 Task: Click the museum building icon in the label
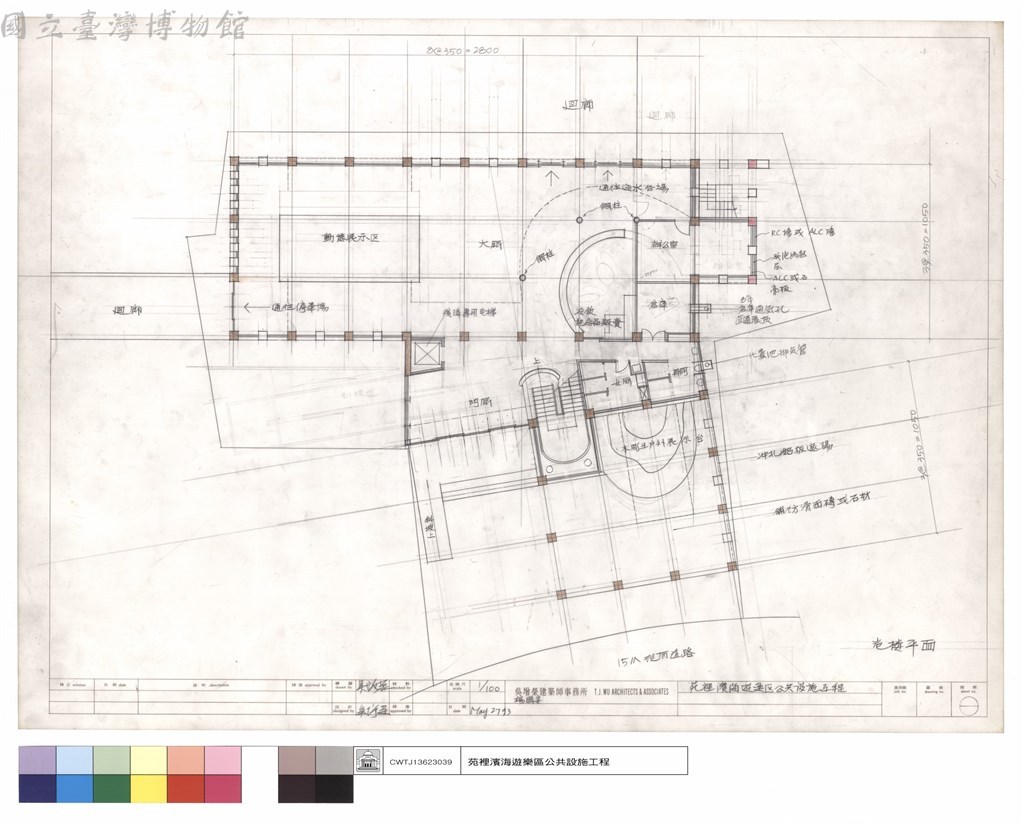368,761
